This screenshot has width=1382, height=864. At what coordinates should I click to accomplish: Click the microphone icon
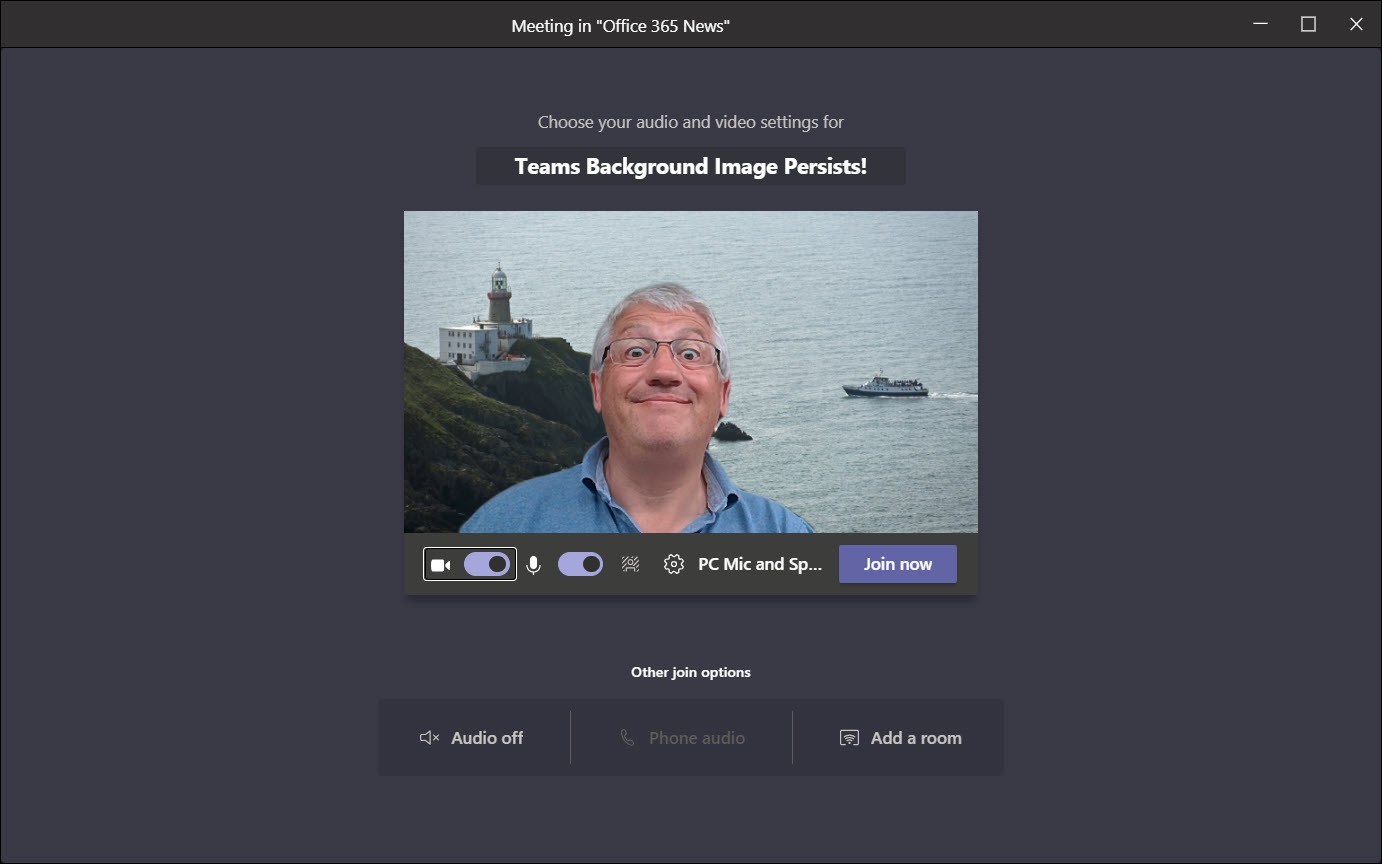pos(534,565)
